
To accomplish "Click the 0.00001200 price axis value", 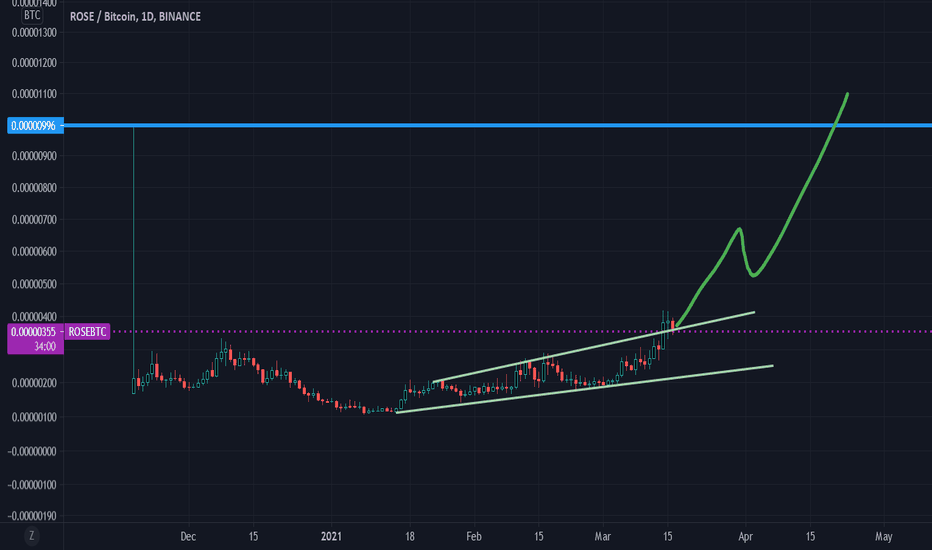I will 34,63.
